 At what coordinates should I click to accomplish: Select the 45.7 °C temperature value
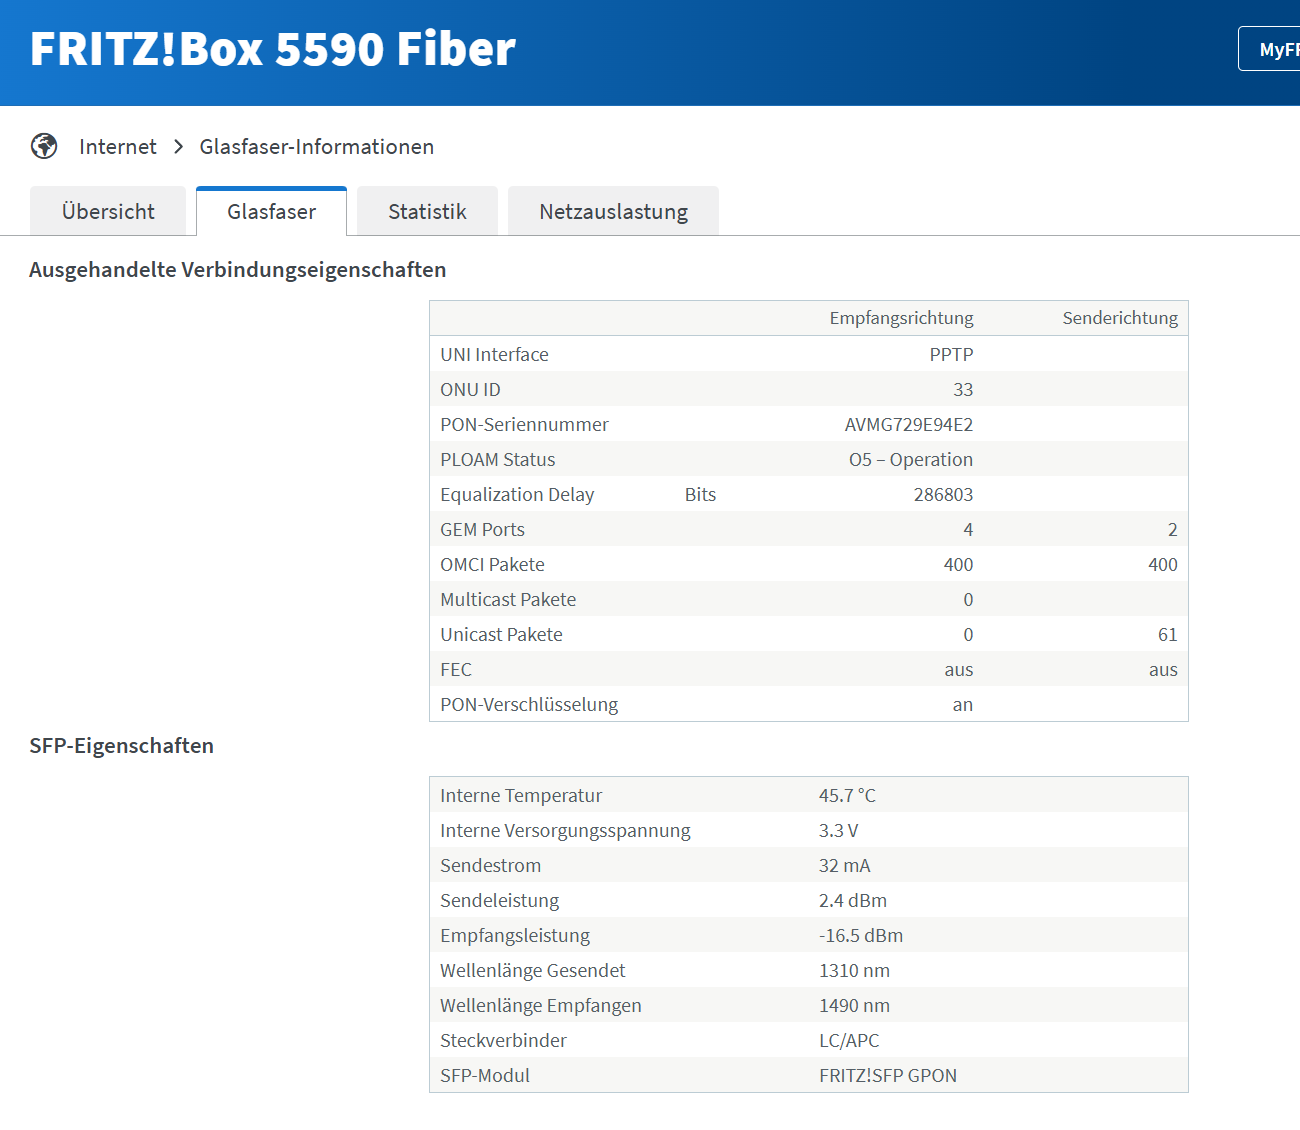pyautogui.click(x=847, y=796)
